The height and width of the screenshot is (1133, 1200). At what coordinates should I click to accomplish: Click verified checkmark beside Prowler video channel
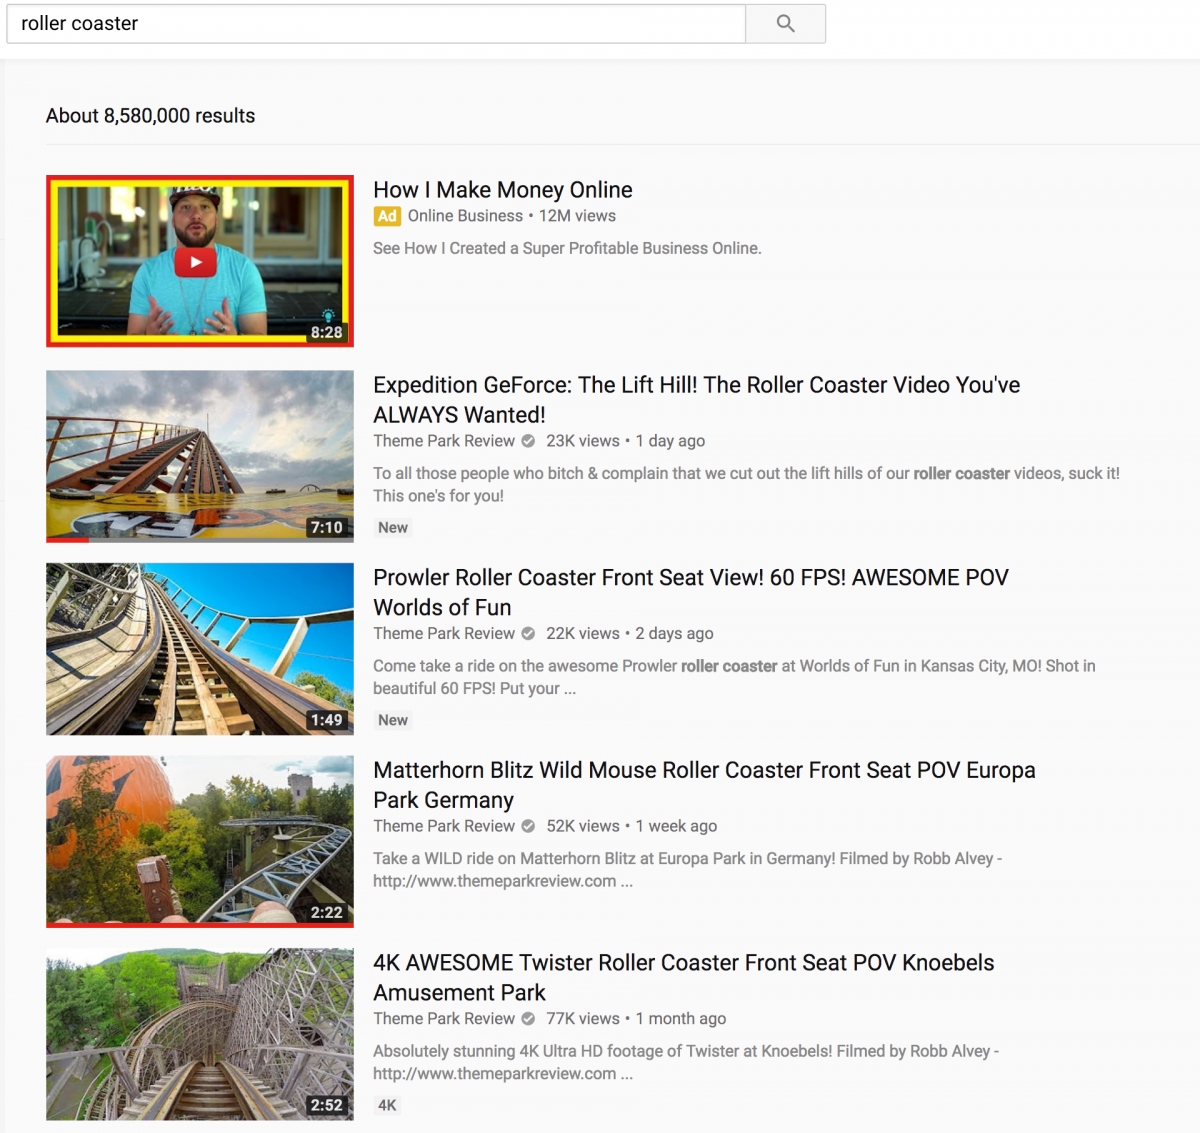coord(528,634)
